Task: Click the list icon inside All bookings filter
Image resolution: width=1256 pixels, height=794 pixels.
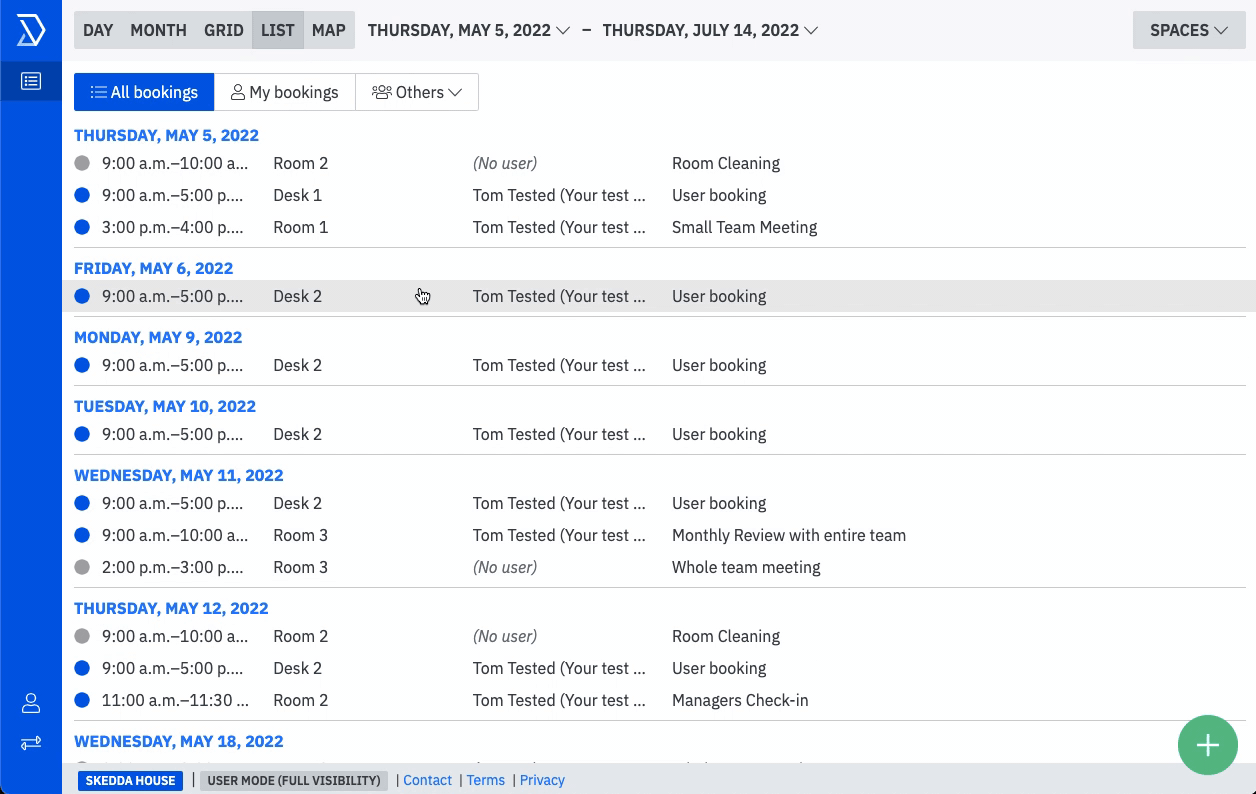Action: click(x=99, y=91)
